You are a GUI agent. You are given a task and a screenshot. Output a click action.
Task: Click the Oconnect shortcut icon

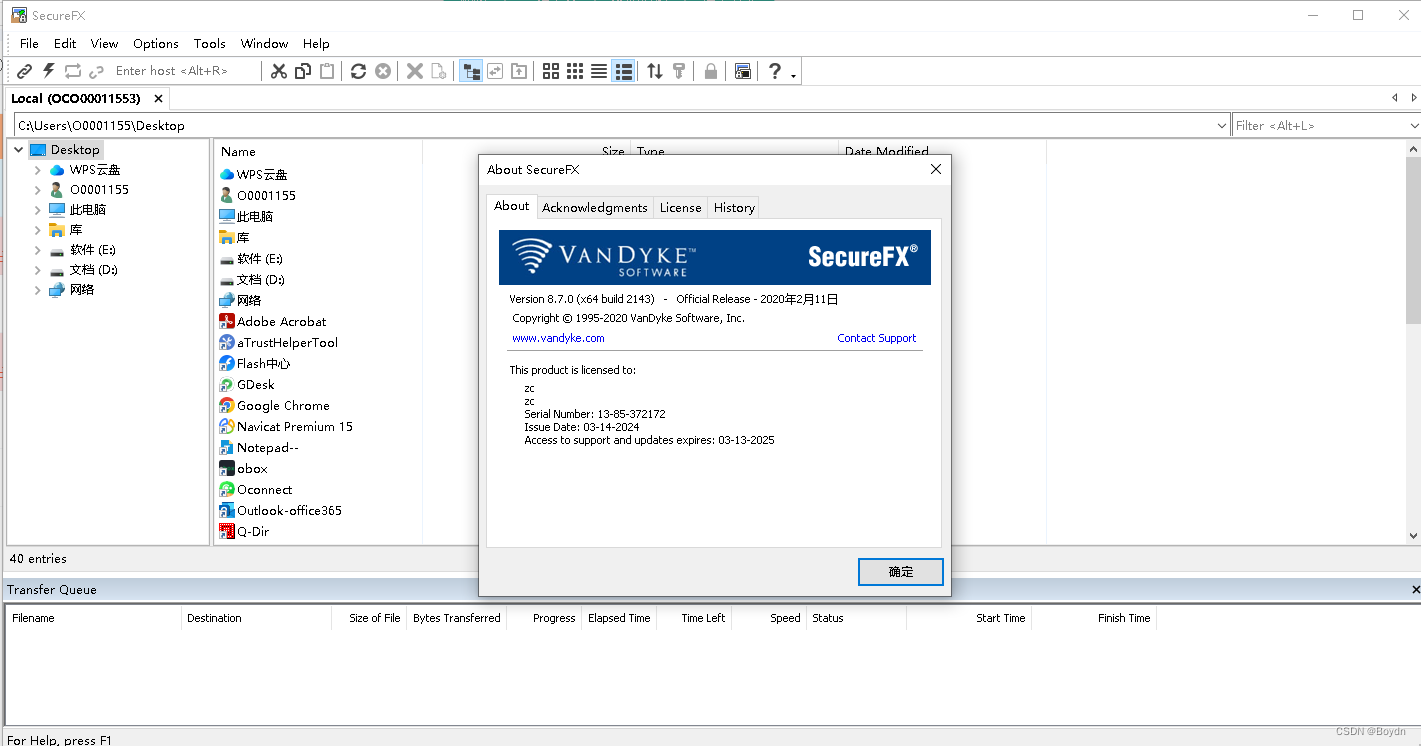point(227,489)
